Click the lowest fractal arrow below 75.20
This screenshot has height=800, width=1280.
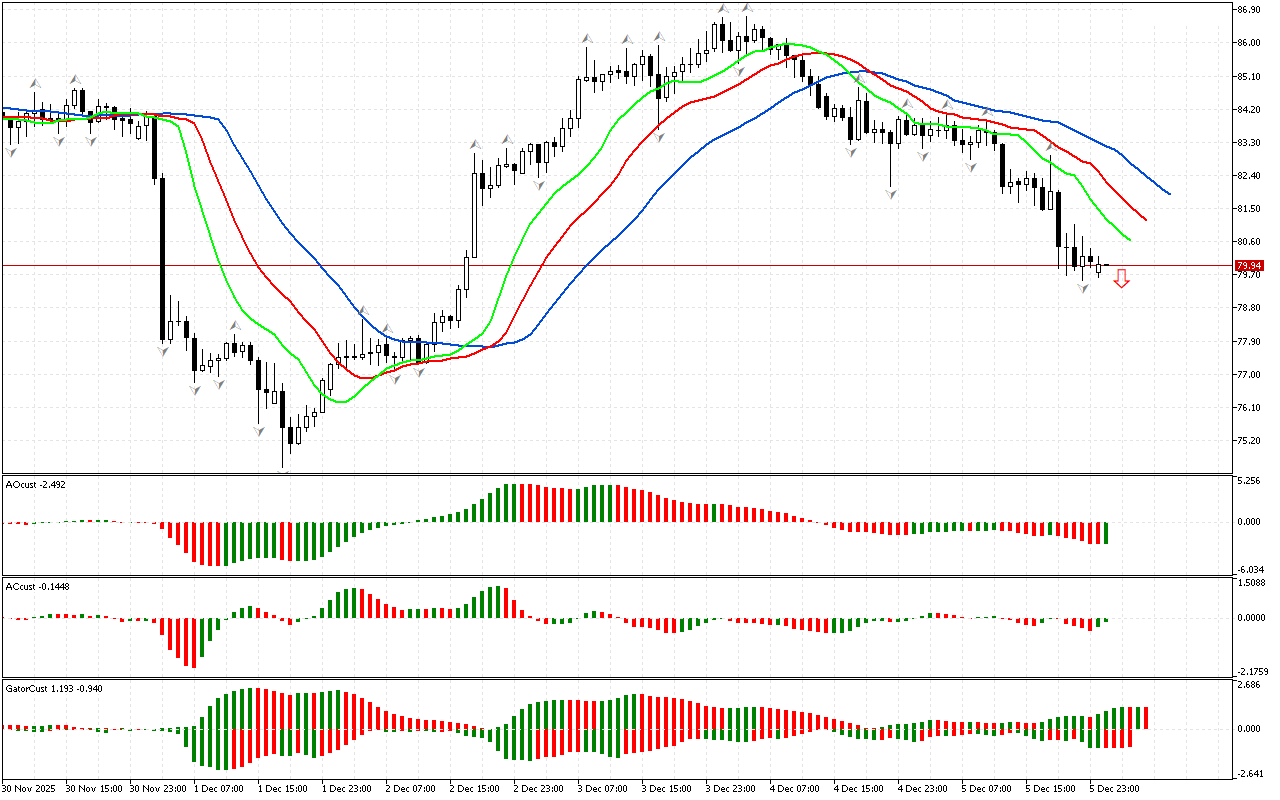coord(284,466)
